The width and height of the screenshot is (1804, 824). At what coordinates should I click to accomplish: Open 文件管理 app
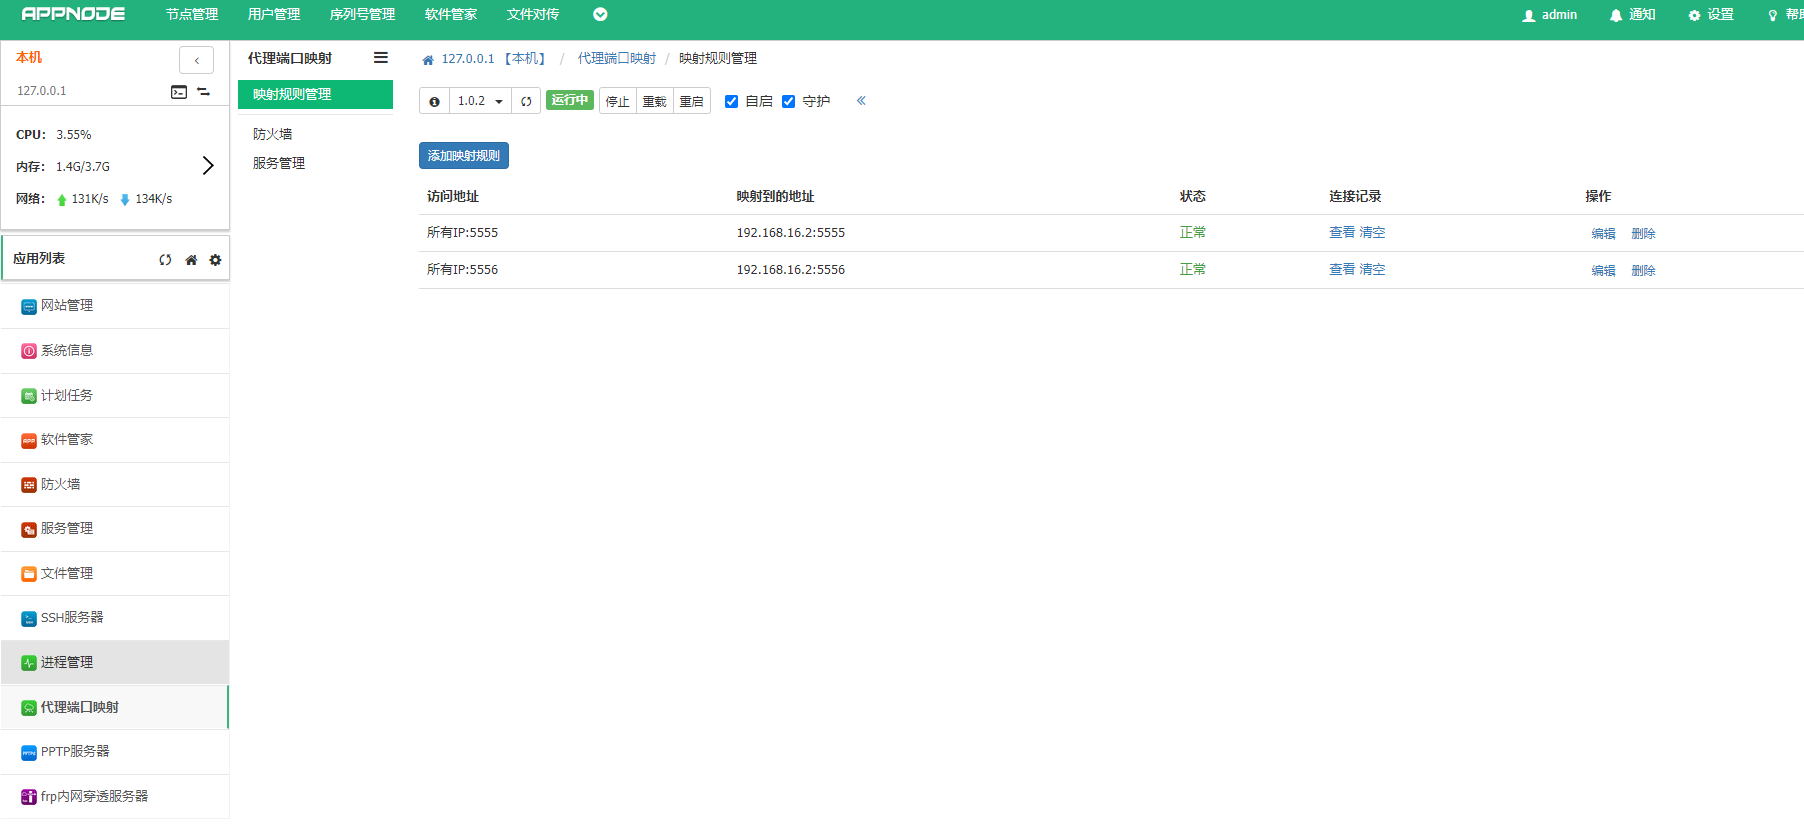point(115,574)
